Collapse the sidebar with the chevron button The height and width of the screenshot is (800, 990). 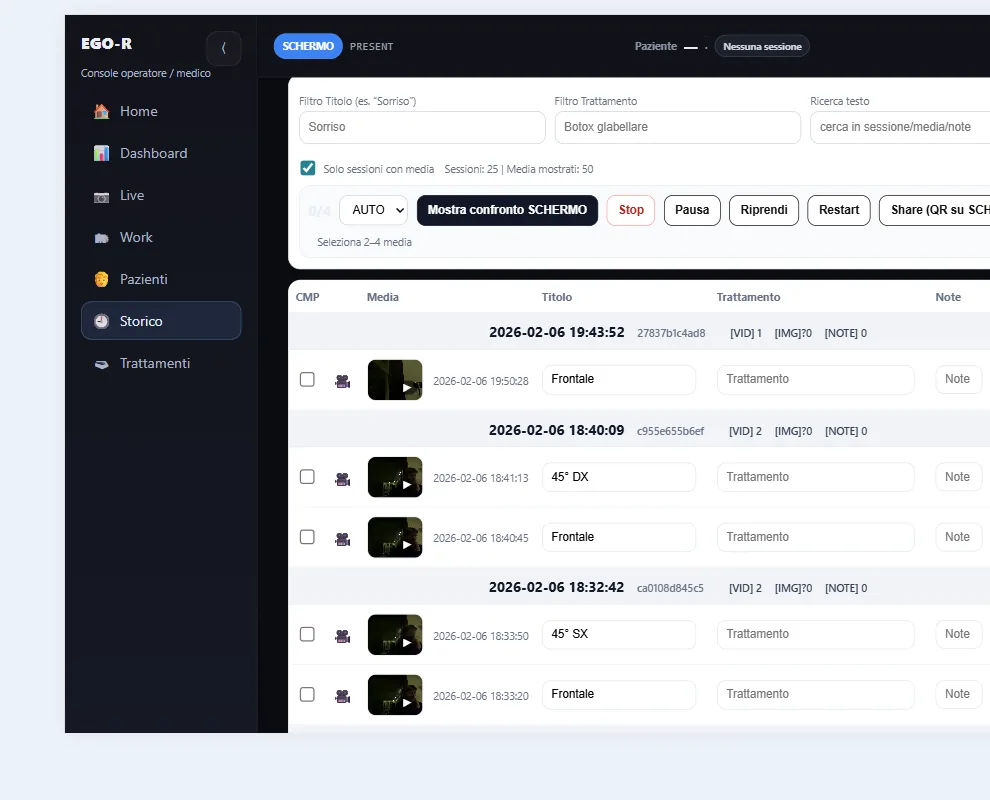point(224,48)
